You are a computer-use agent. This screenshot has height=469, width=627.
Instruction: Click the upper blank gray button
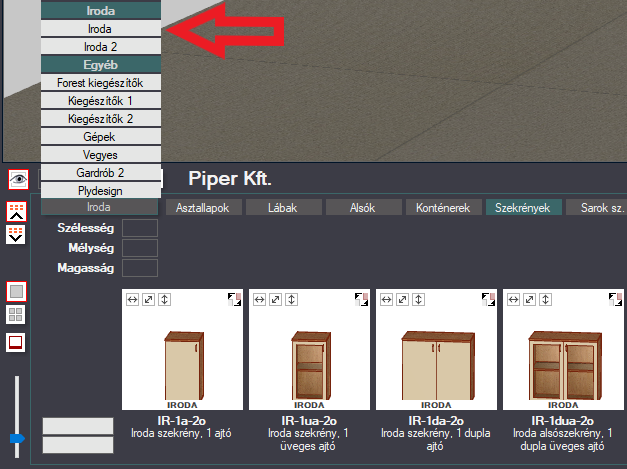click(x=78, y=426)
